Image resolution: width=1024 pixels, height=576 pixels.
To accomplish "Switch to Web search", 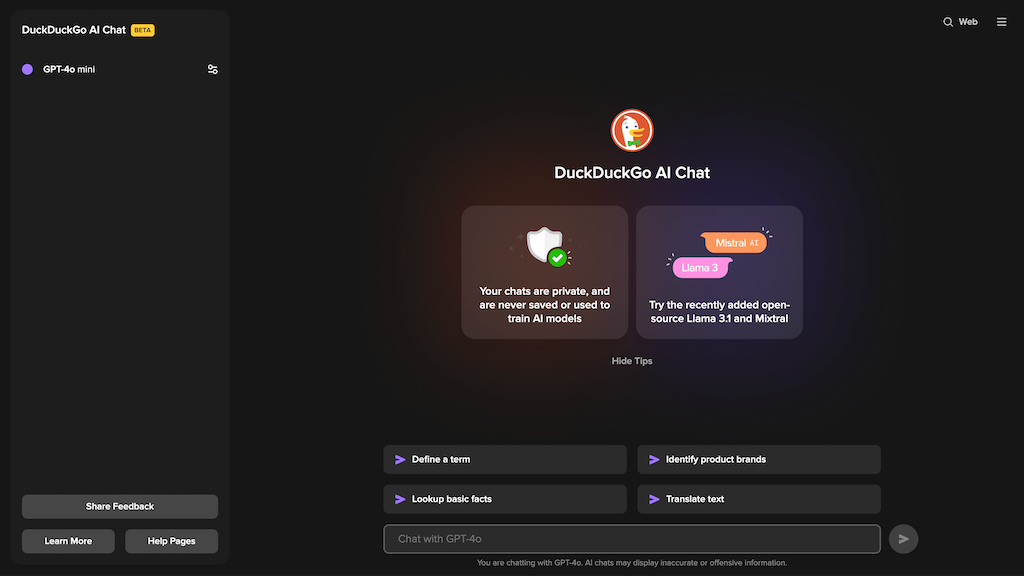I will (x=967, y=21).
